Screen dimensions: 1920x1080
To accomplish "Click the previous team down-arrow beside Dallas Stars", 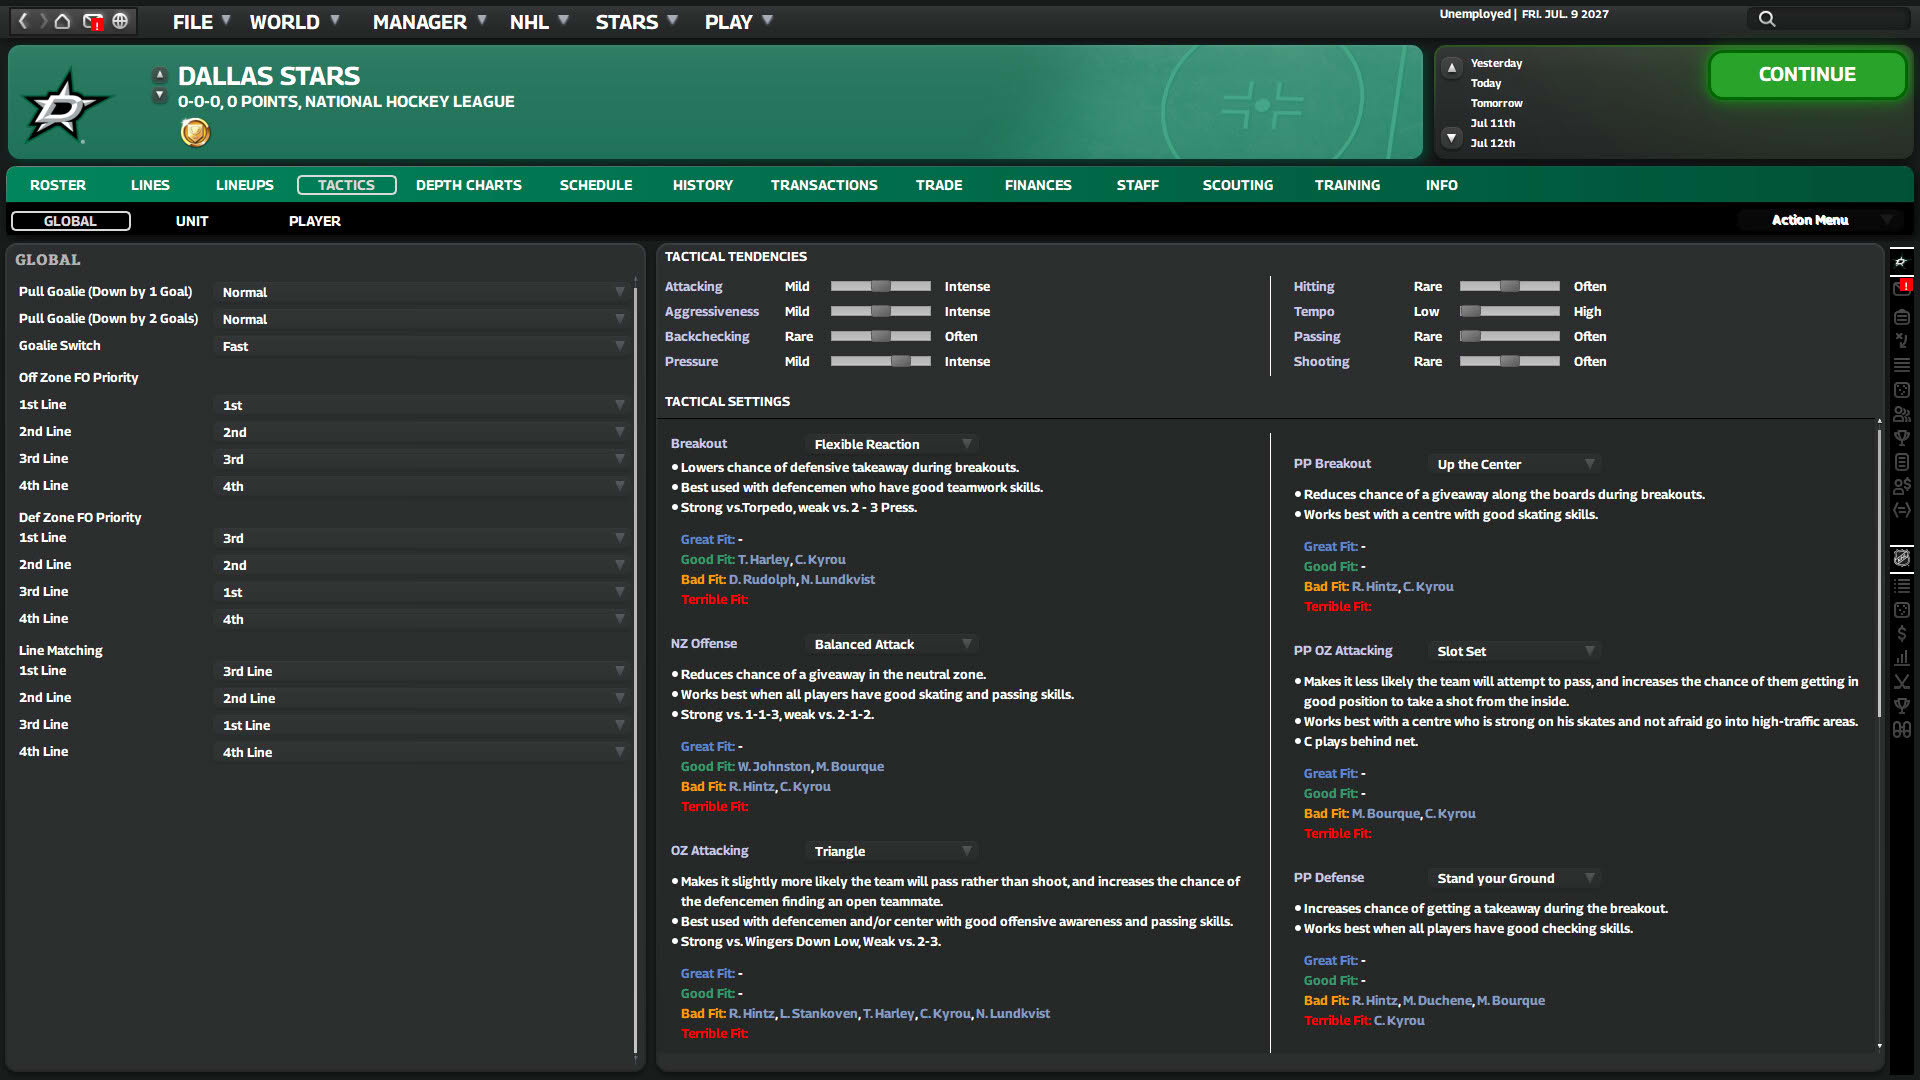I will pos(159,95).
